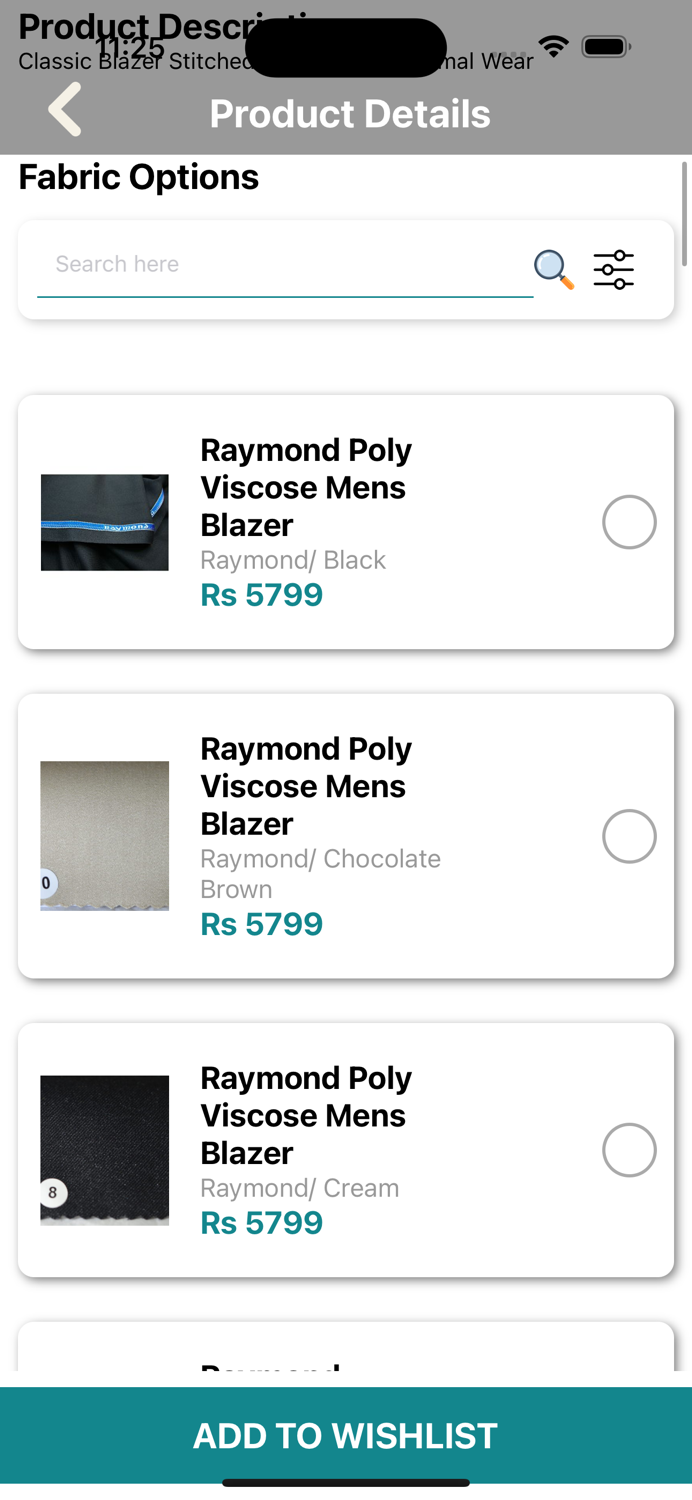Click the 'Product Details' header title
Image resolution: width=692 pixels, height=1500 pixels.
(350, 114)
